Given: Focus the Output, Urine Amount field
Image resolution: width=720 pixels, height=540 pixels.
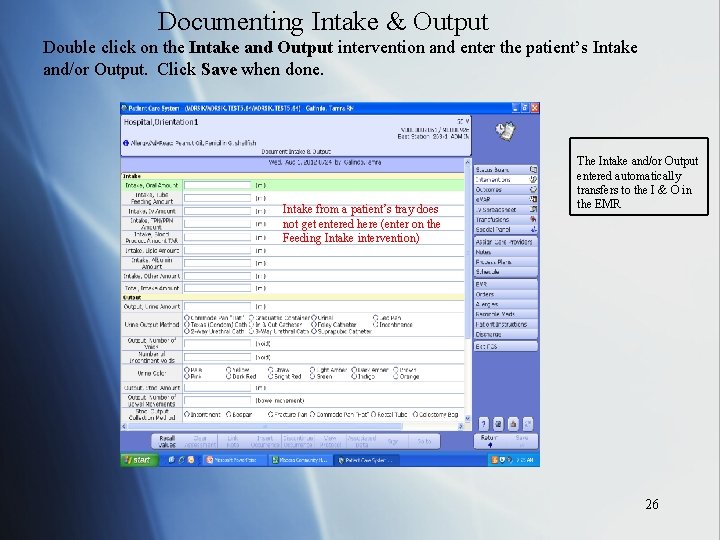Looking at the screenshot, I should 218,306.
